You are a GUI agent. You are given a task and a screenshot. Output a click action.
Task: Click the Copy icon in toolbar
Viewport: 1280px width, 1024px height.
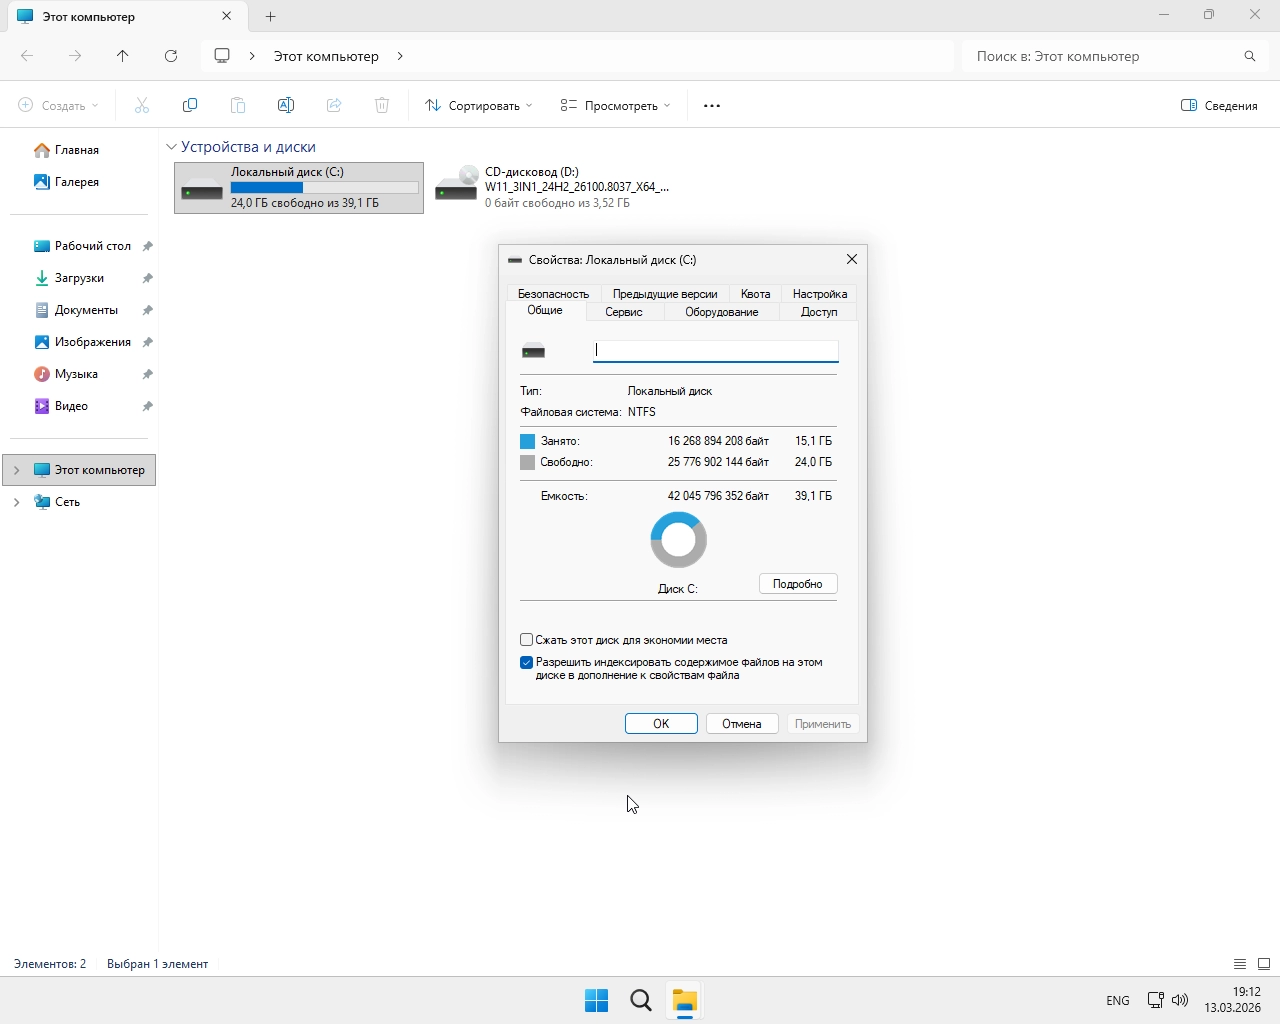(190, 105)
